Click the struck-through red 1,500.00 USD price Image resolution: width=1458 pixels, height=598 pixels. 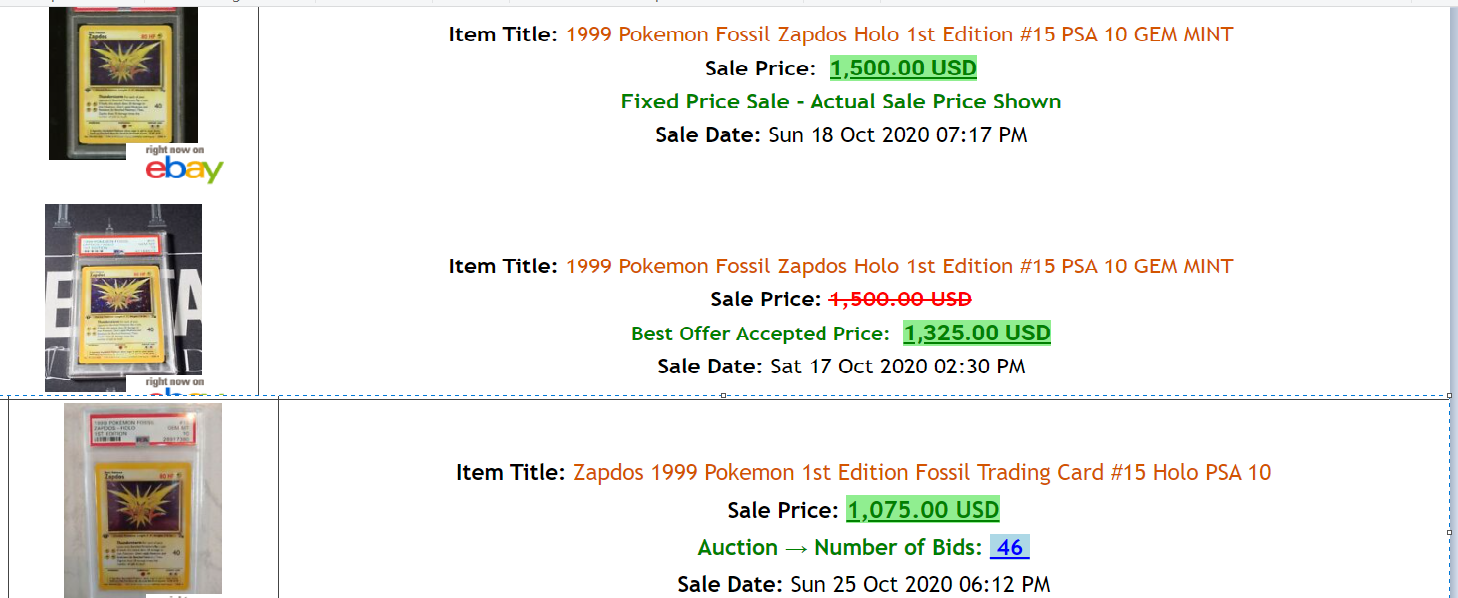[900, 299]
